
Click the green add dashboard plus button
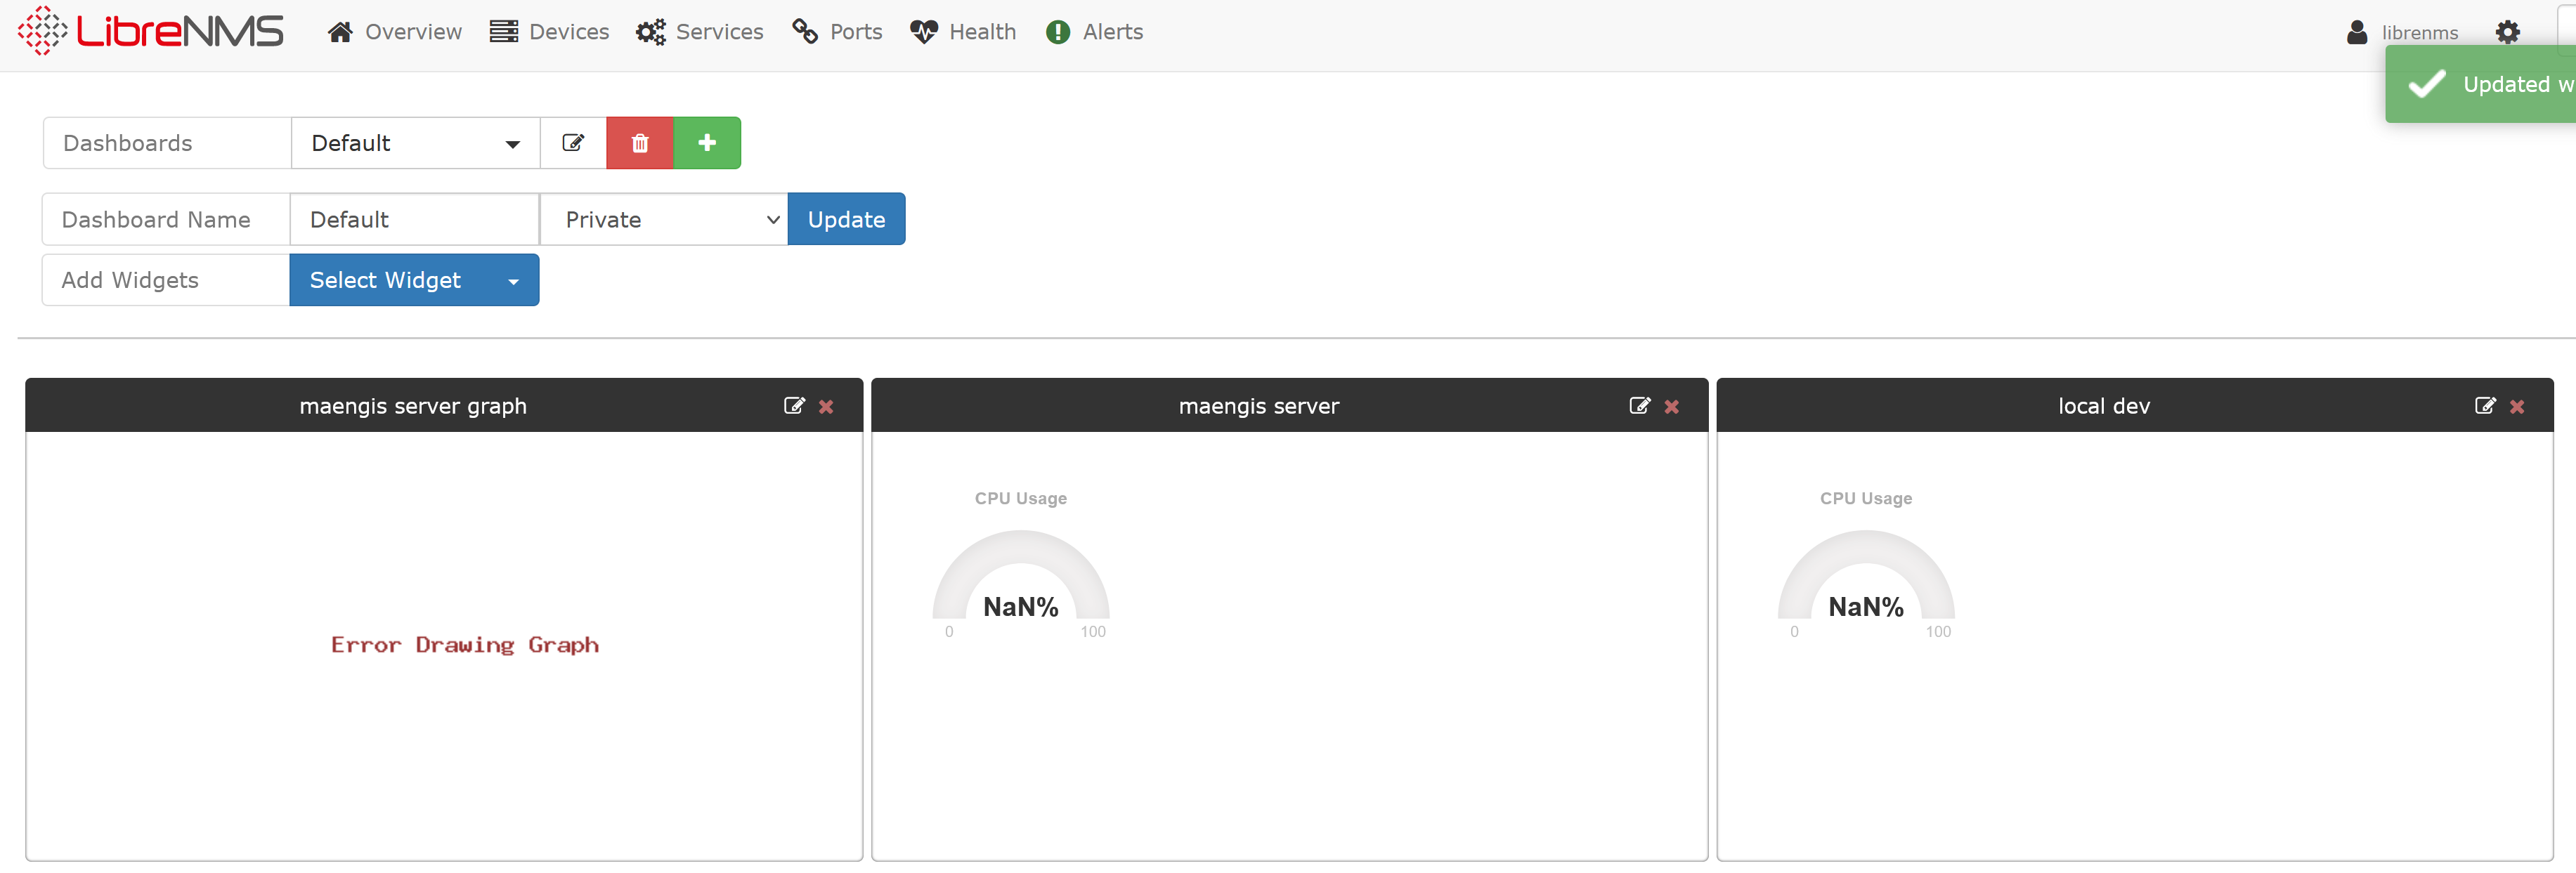click(x=707, y=143)
